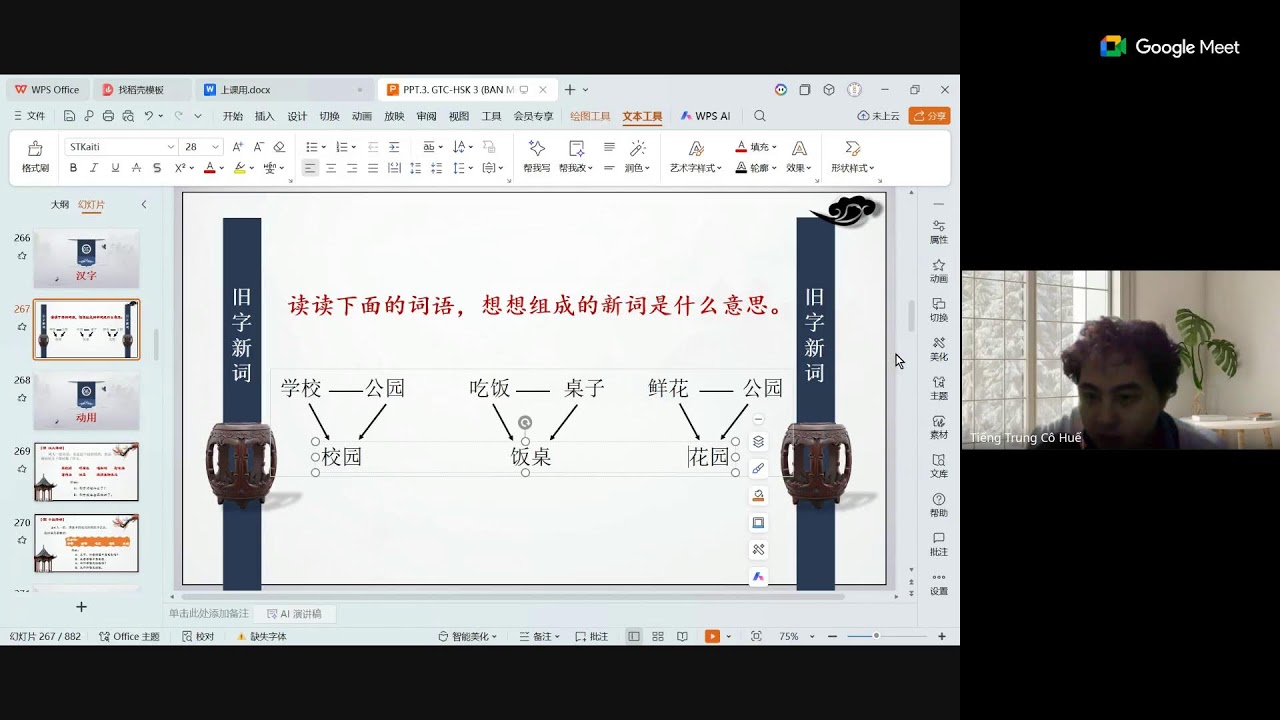Open the 艺术字样式 WordArt styles gallery
1280x720 pixels.
coord(696,157)
